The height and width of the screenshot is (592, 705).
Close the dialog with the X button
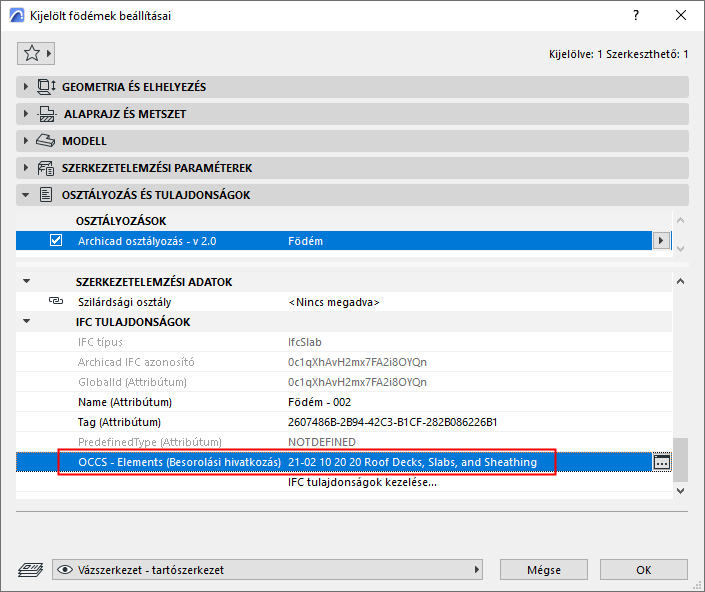(681, 15)
